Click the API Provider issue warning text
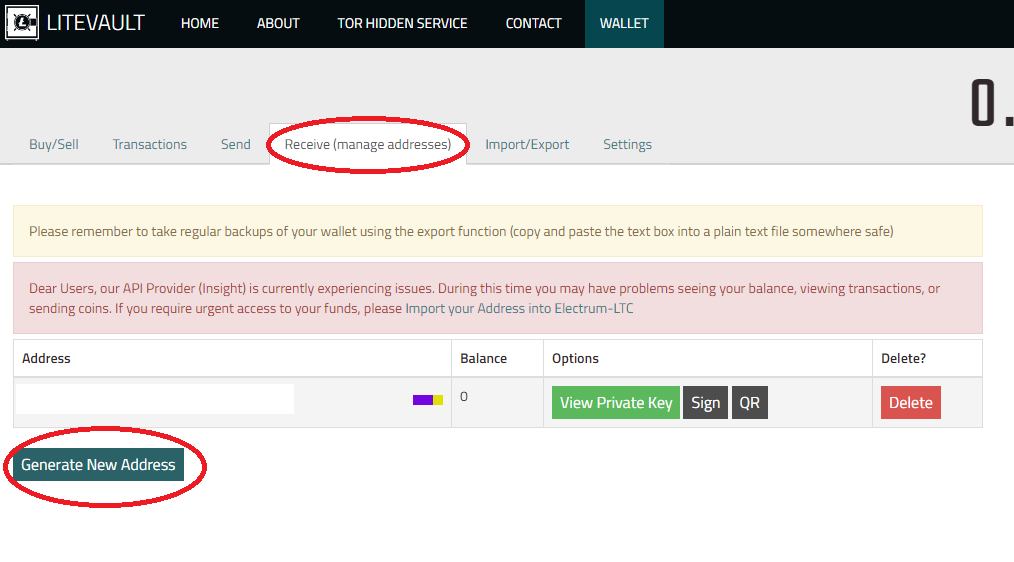This screenshot has width=1014, height=562. tap(484, 298)
